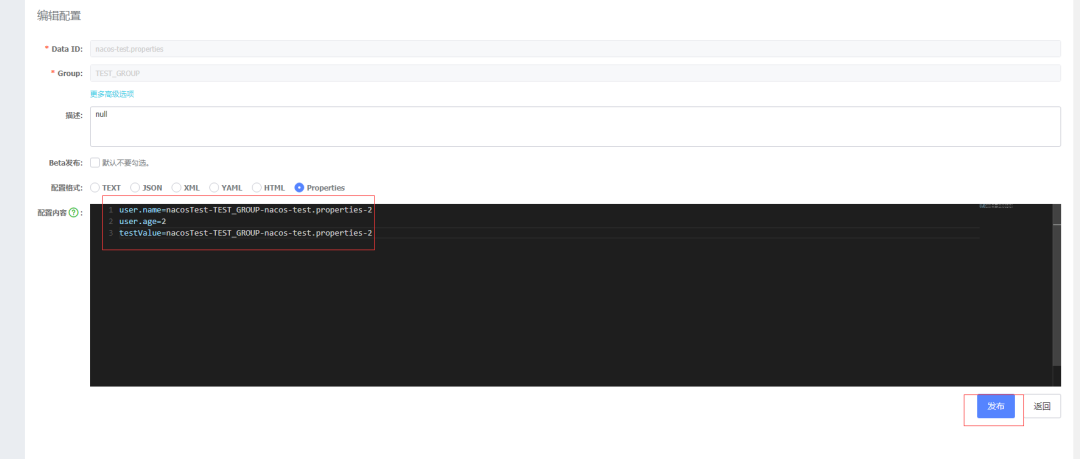The image size is (1080, 459).
Task: Click the 编辑配置 page heading
Action: coord(59,15)
